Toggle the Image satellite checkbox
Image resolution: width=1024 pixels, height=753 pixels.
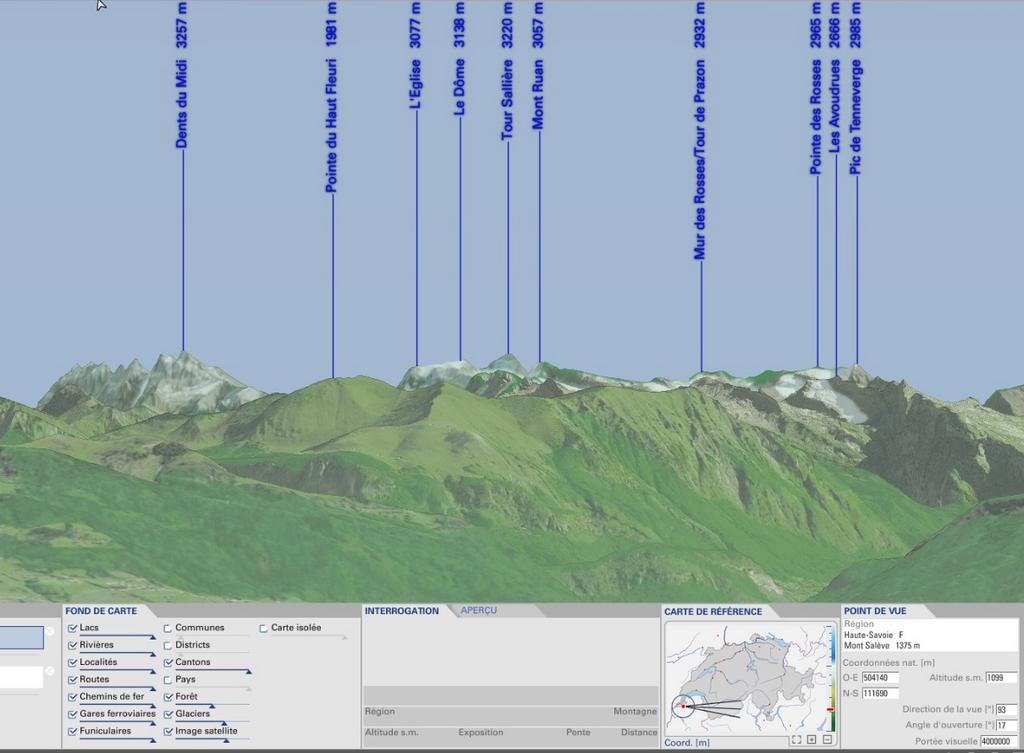coord(167,731)
